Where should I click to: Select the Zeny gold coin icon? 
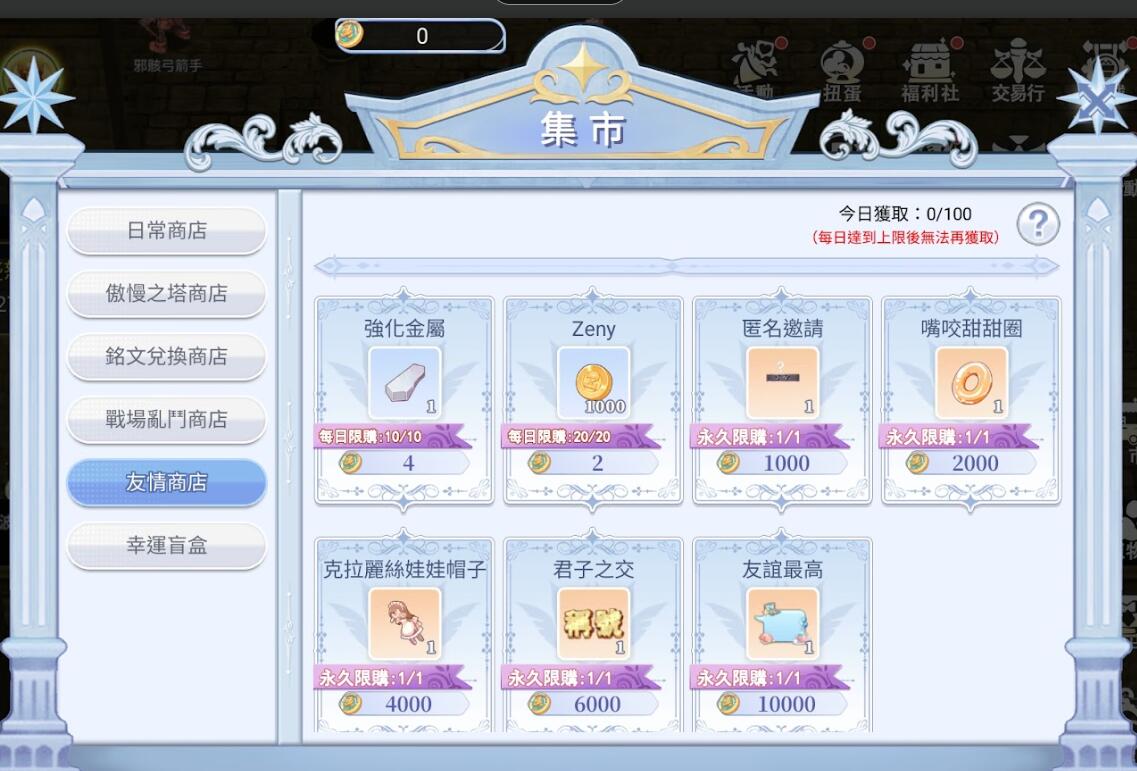[x=593, y=382]
